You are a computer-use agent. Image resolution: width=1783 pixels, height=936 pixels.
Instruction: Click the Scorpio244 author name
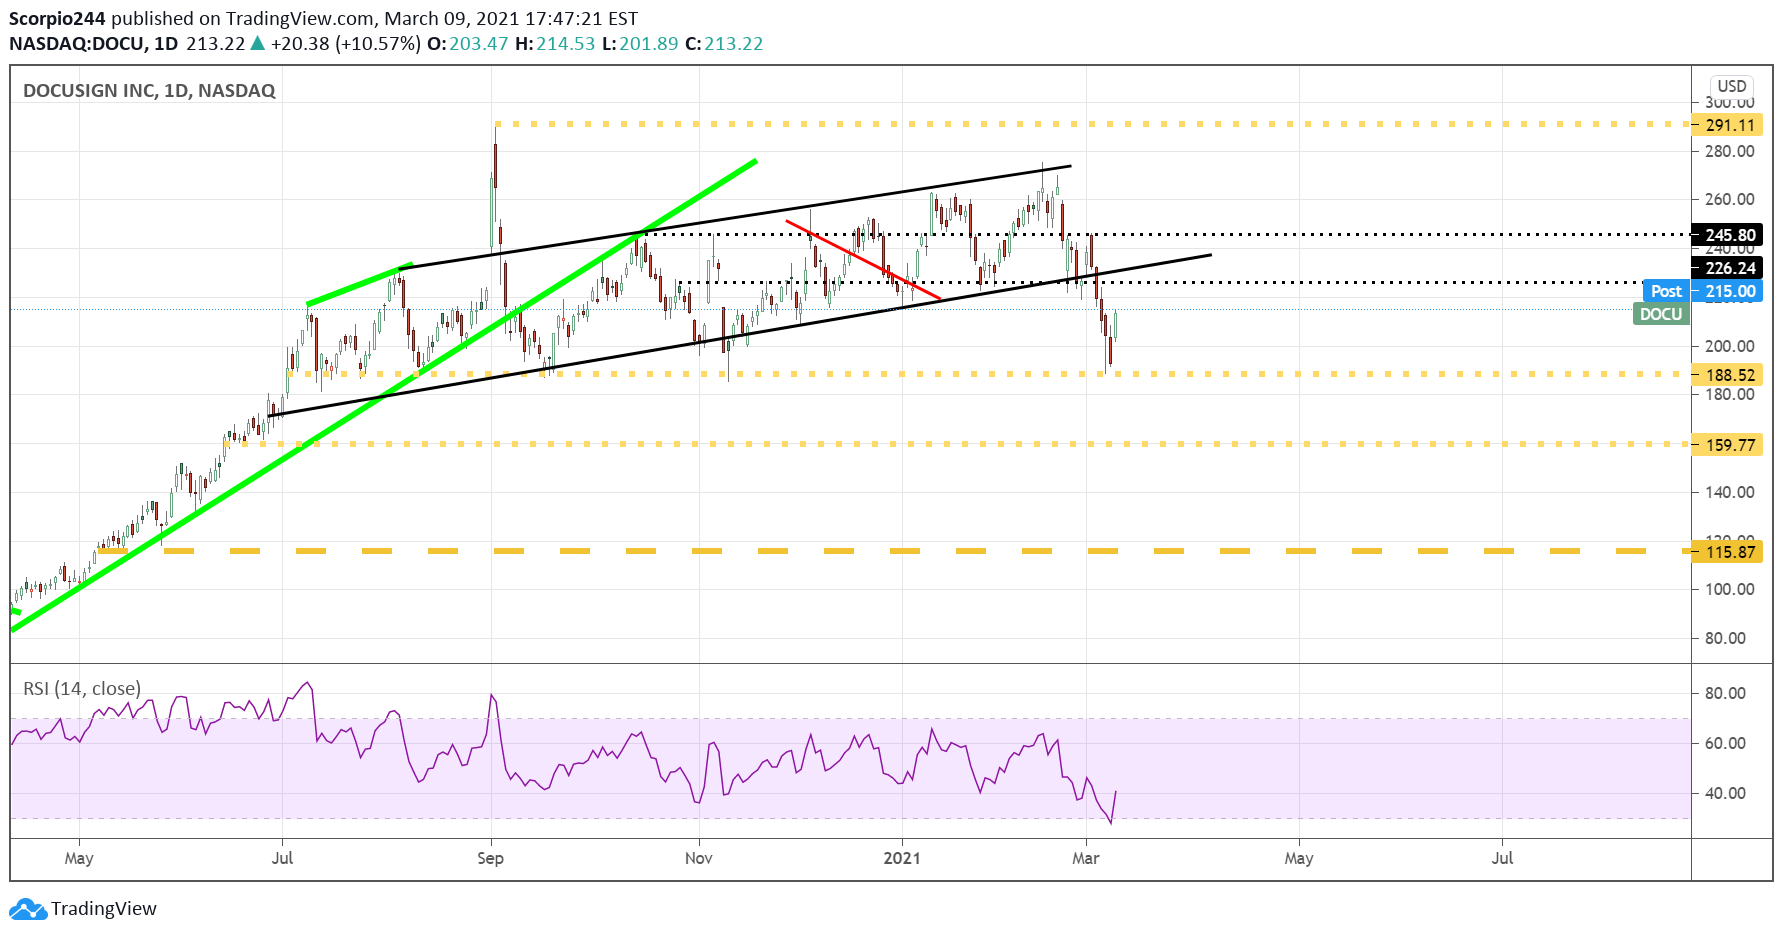[x=57, y=19]
